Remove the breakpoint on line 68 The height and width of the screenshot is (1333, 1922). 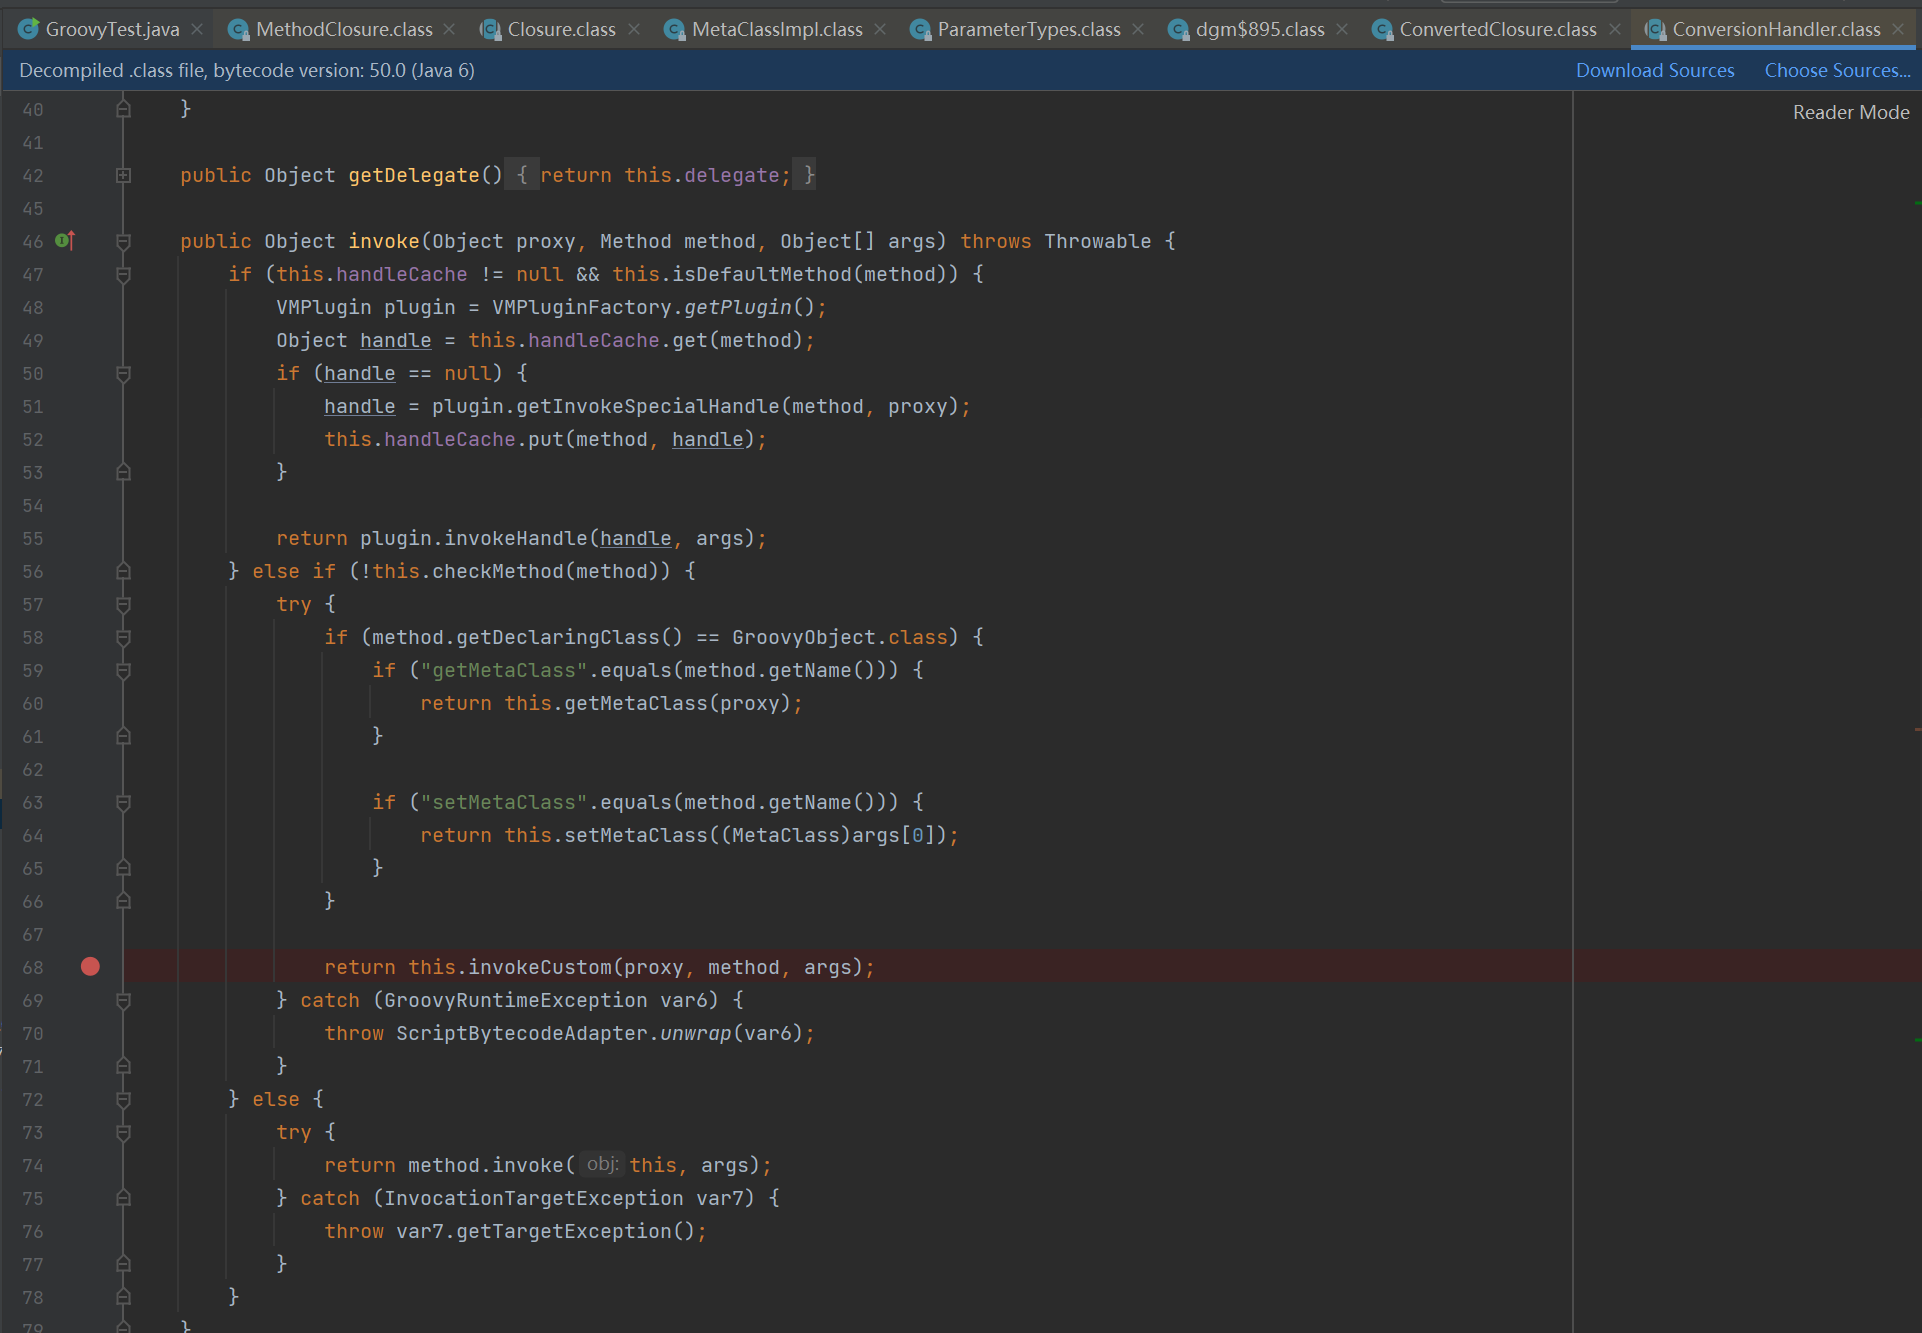pos(90,966)
